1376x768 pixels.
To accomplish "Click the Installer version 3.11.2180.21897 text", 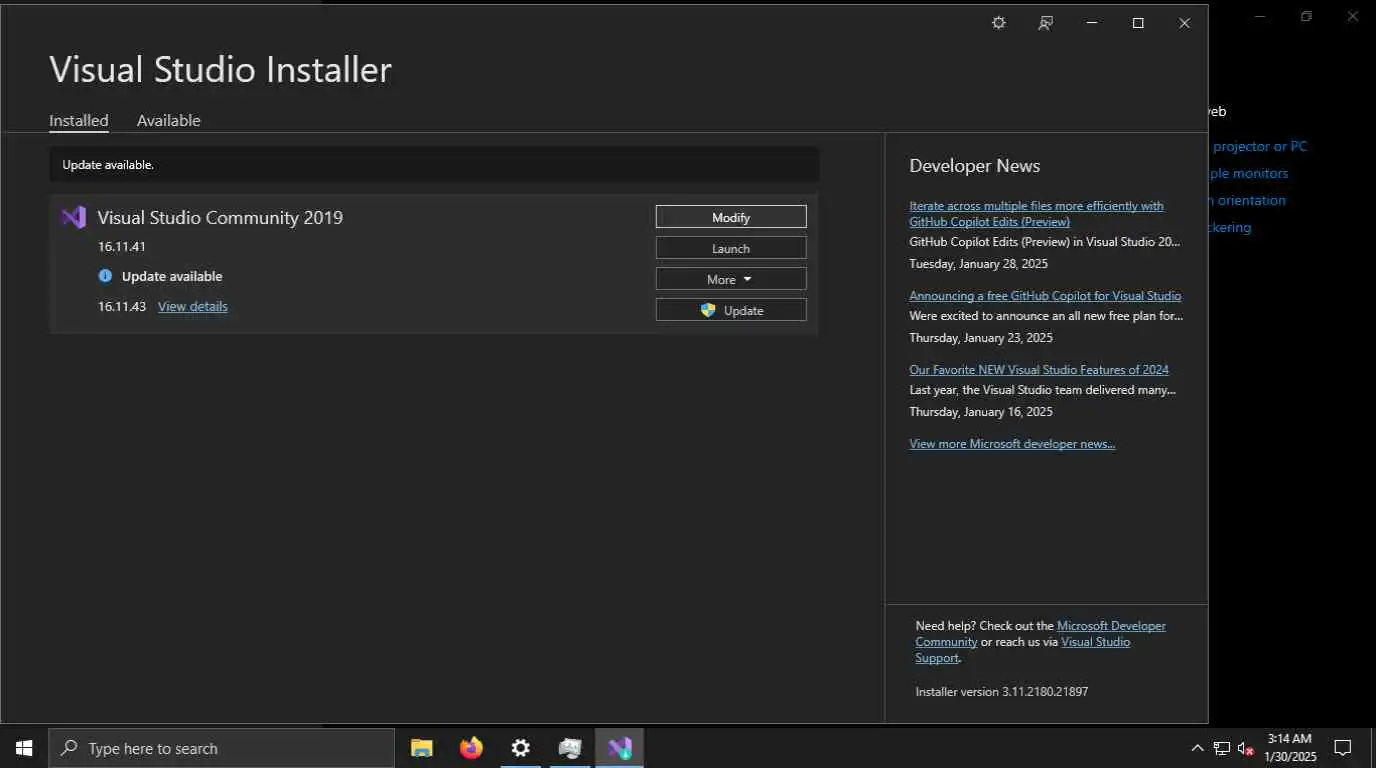I will (x=1002, y=691).
